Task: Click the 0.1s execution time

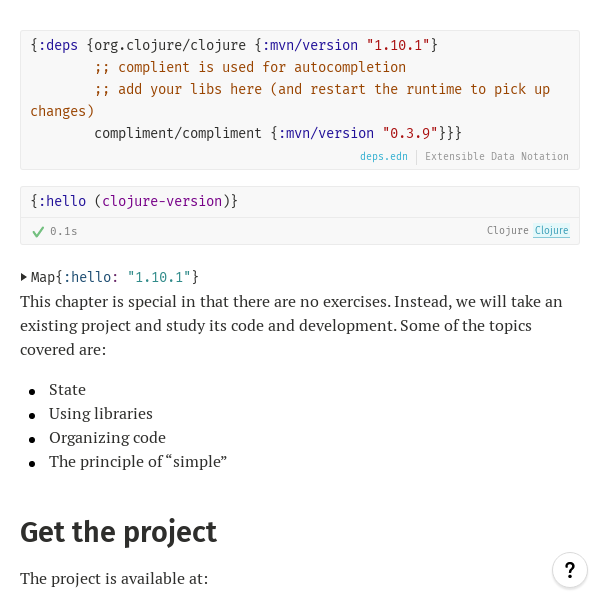Action: (64, 231)
